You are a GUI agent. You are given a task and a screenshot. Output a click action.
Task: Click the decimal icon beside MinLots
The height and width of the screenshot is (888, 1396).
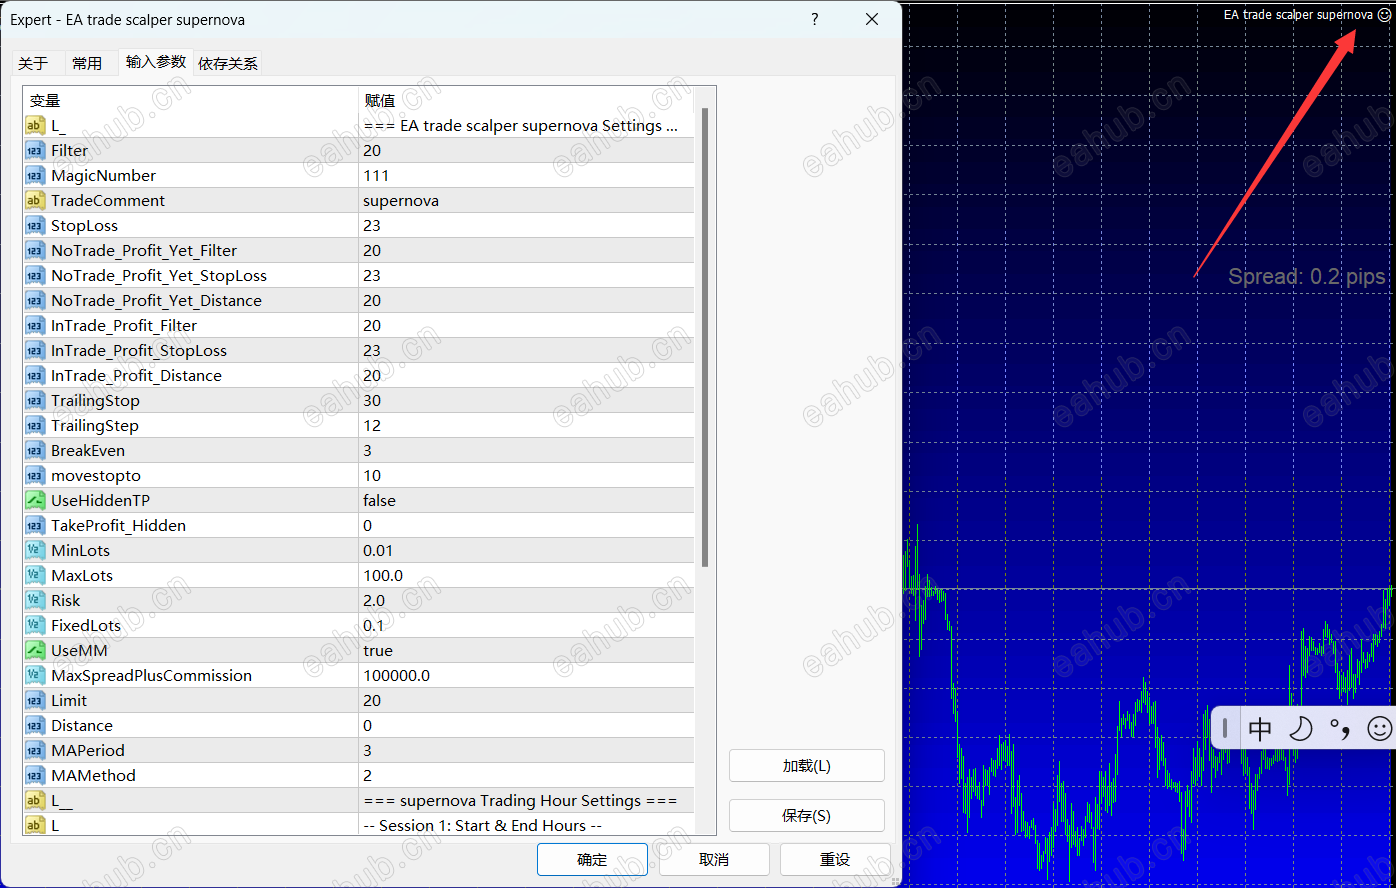click(35, 550)
